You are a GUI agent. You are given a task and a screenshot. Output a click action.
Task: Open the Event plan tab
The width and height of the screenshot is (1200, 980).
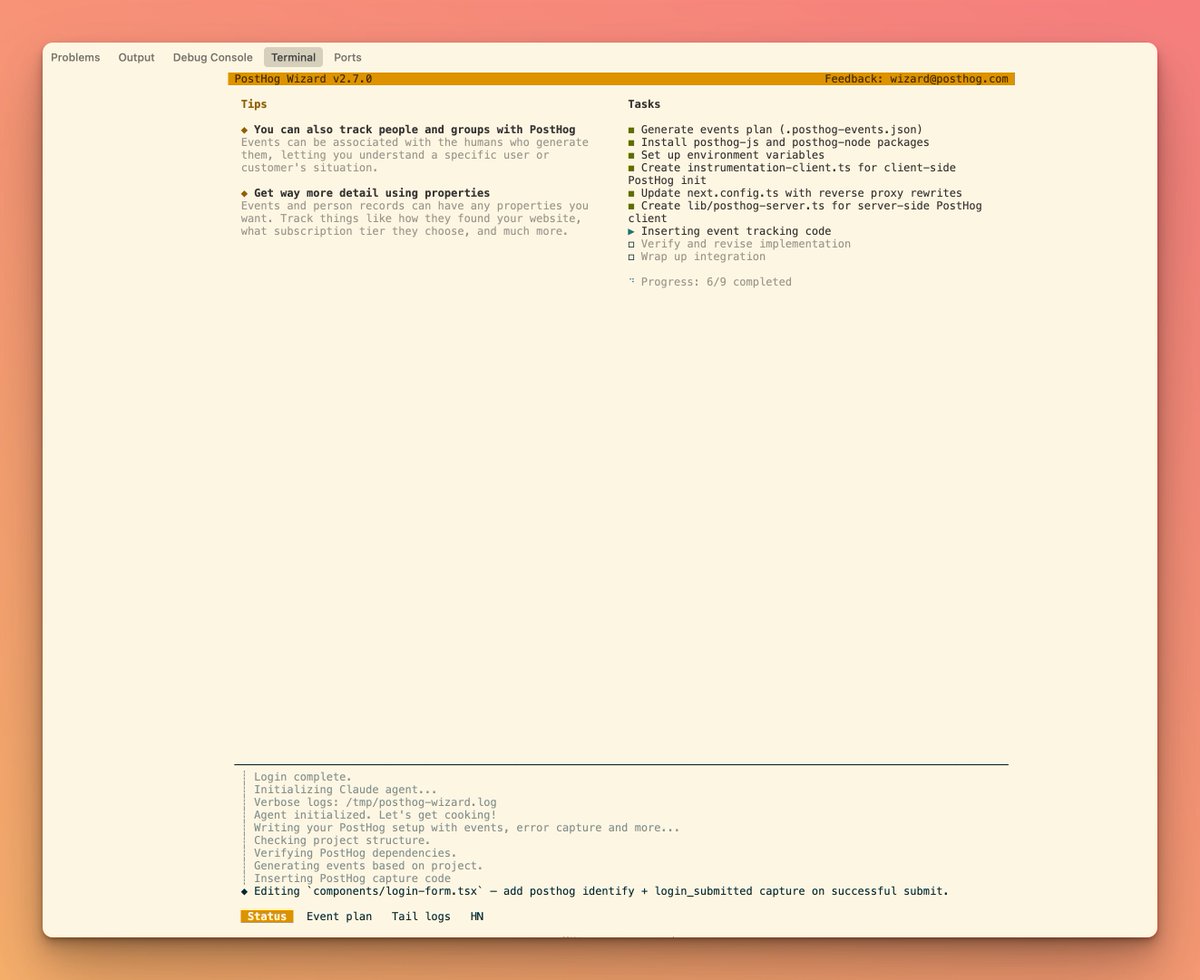point(339,916)
